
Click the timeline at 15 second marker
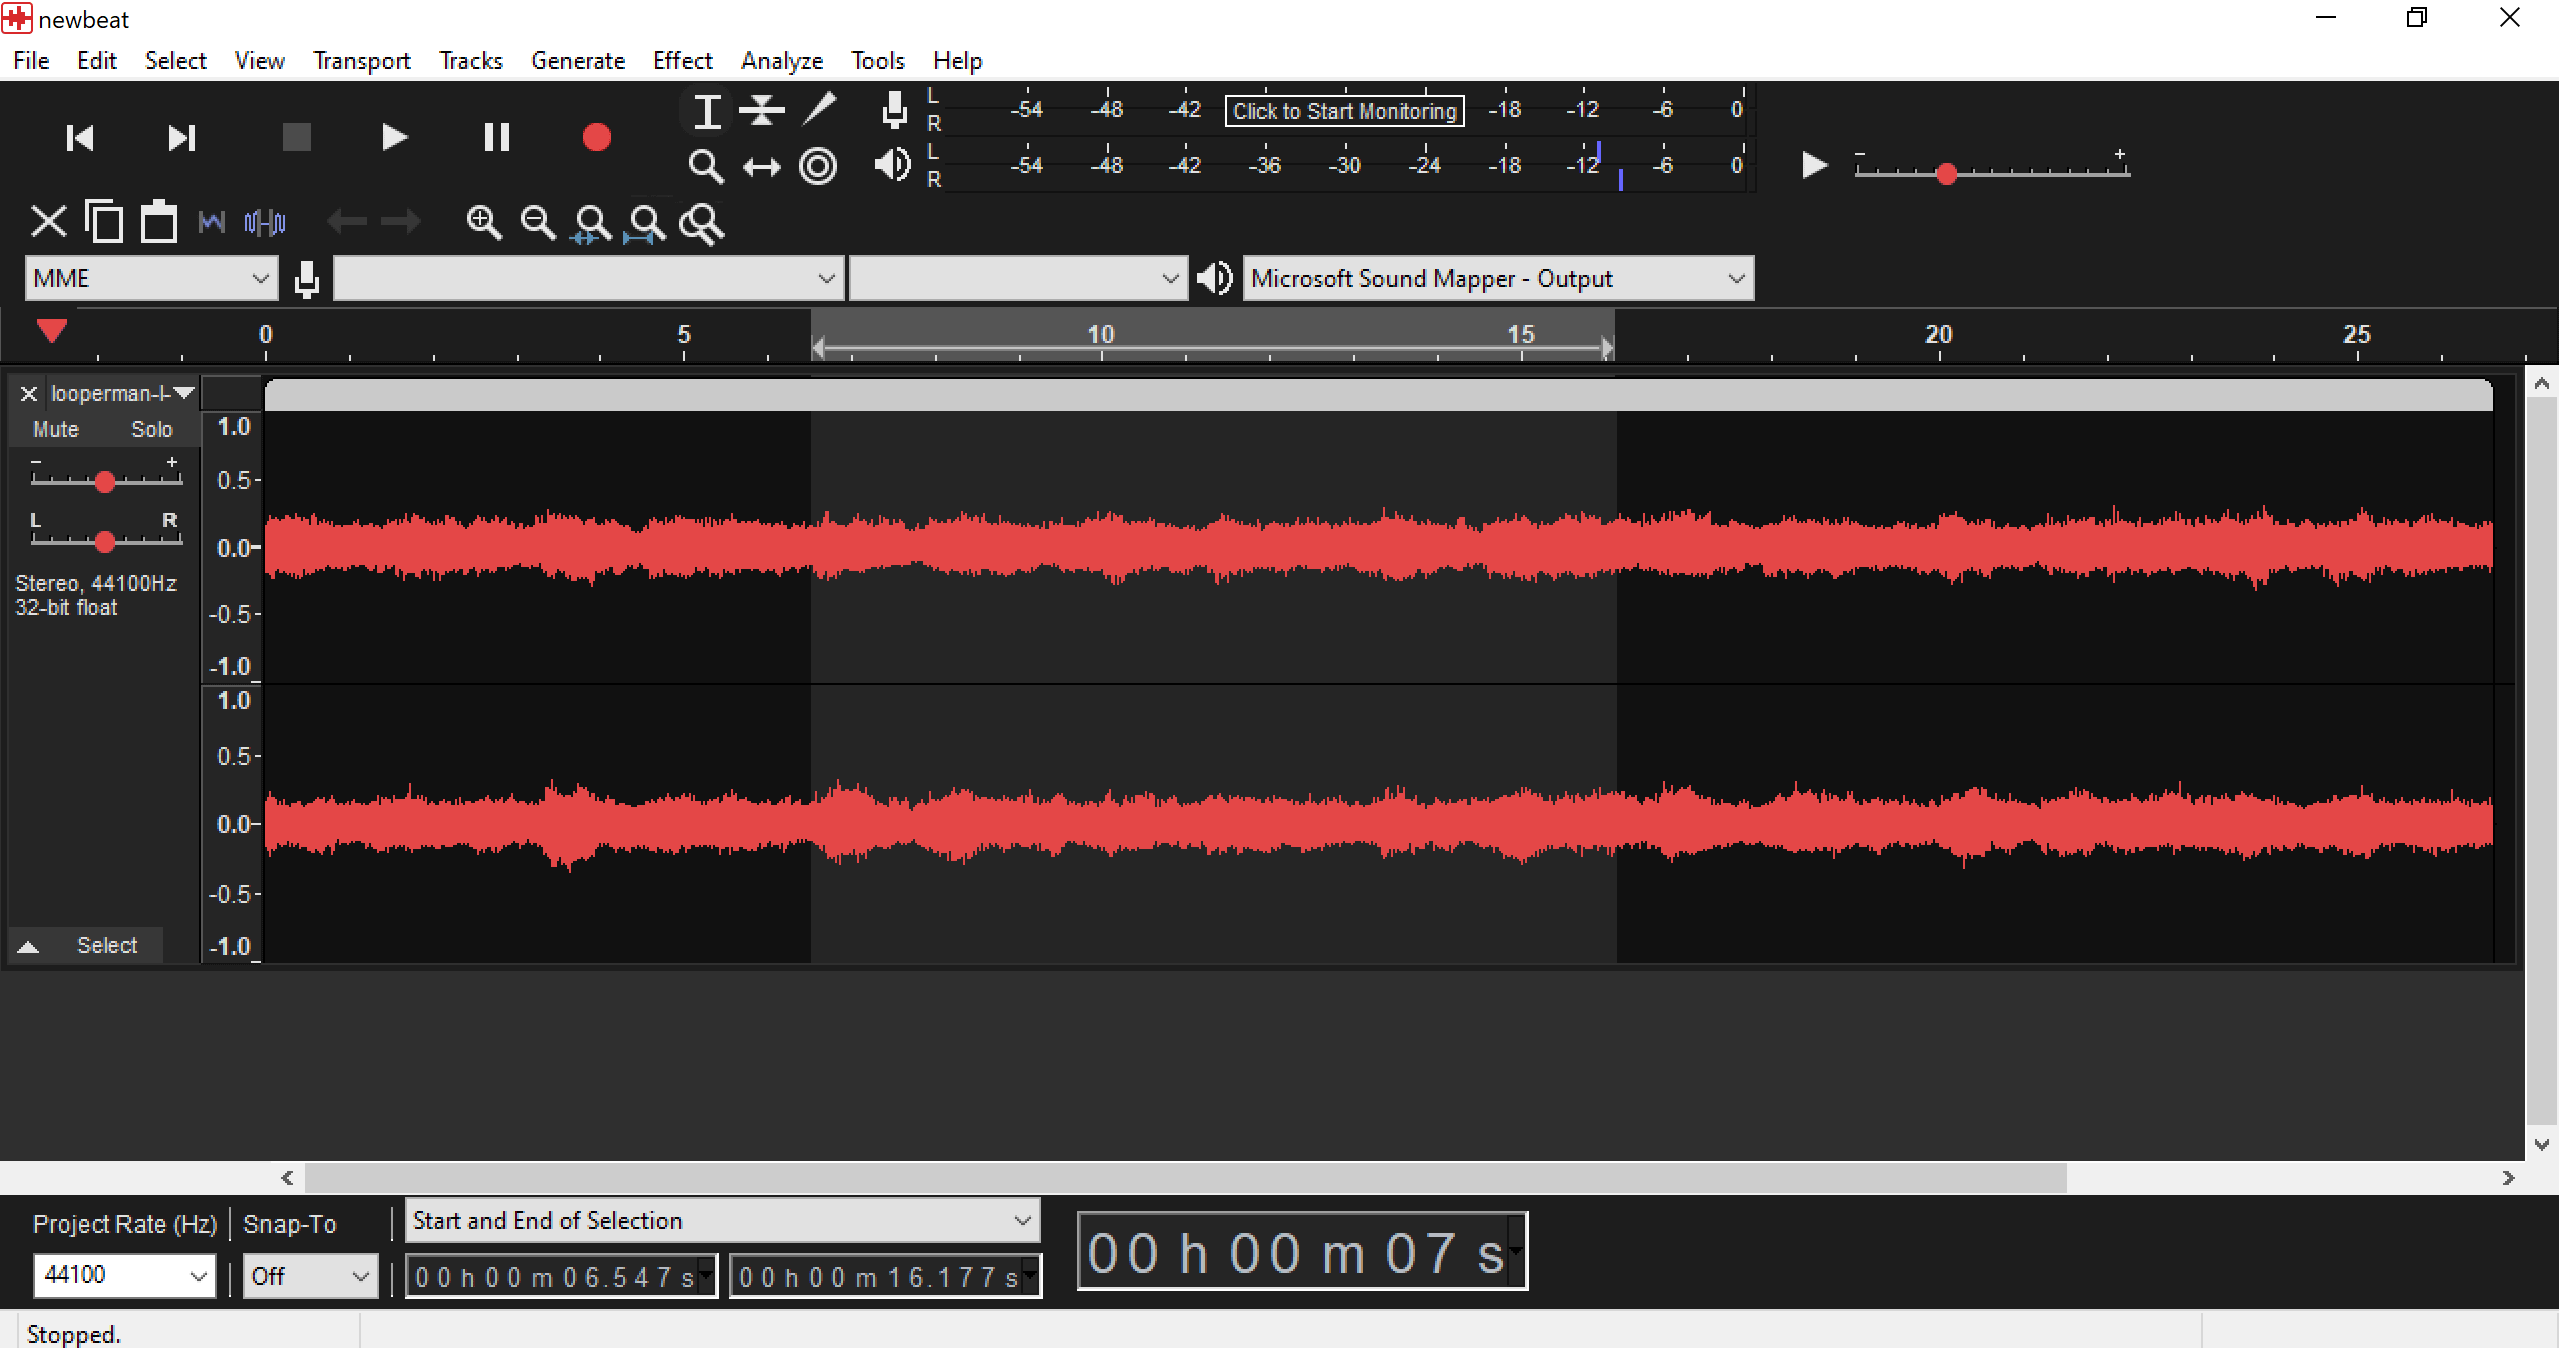[1519, 335]
